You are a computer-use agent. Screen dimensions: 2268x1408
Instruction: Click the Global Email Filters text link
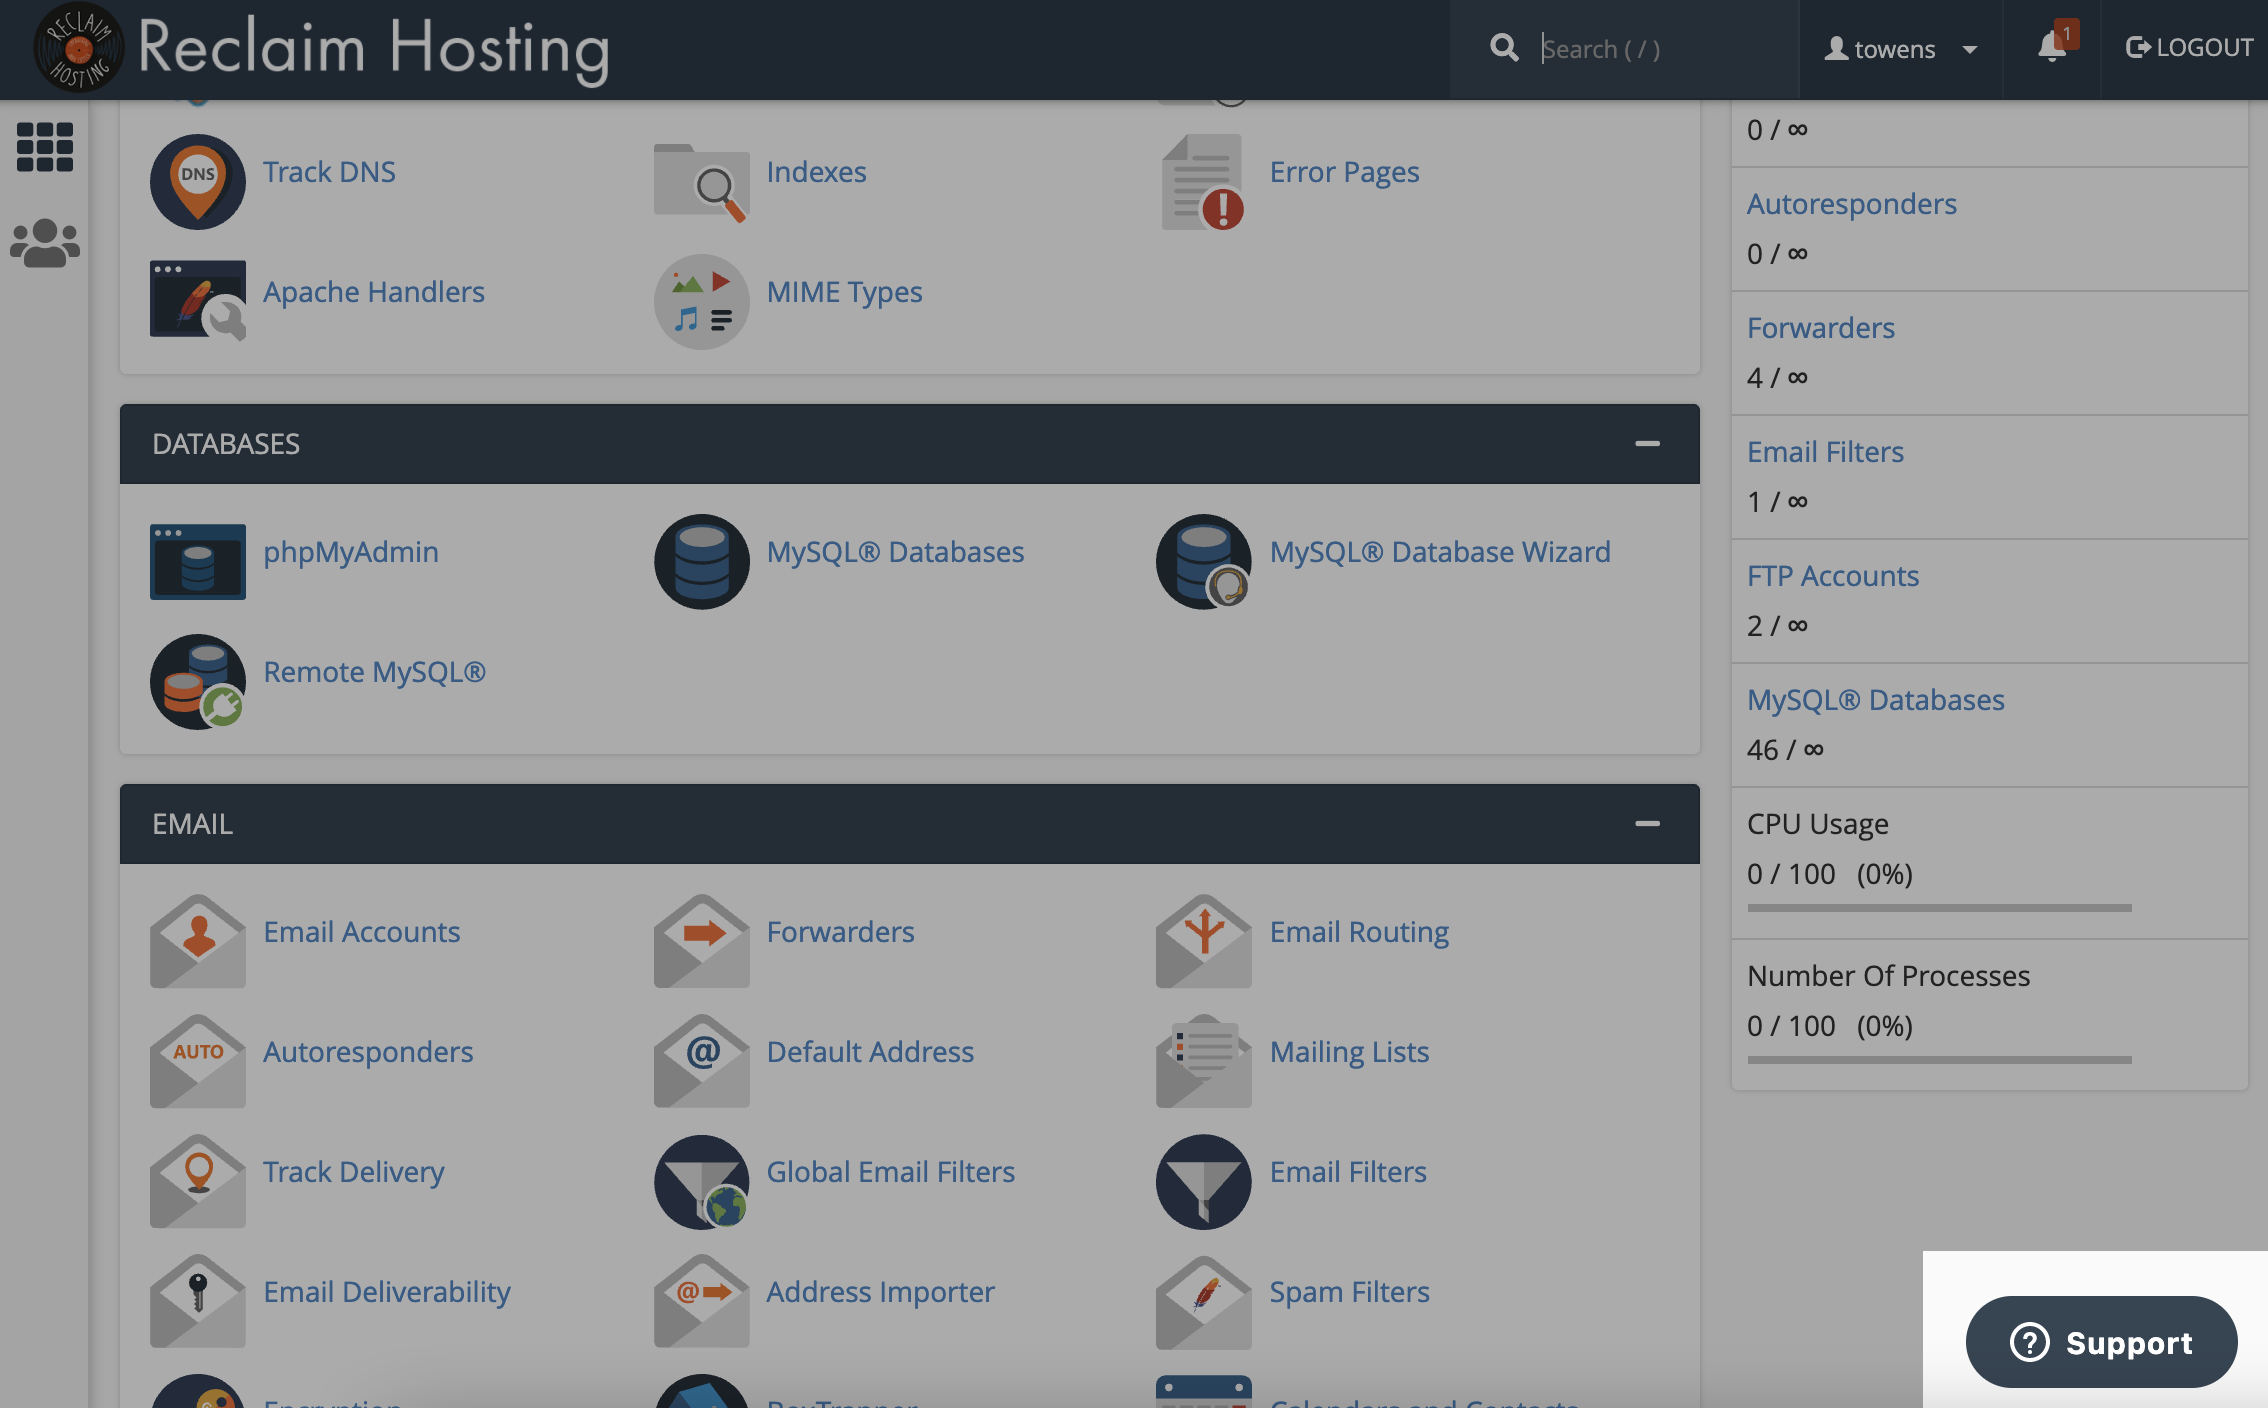(x=890, y=1172)
